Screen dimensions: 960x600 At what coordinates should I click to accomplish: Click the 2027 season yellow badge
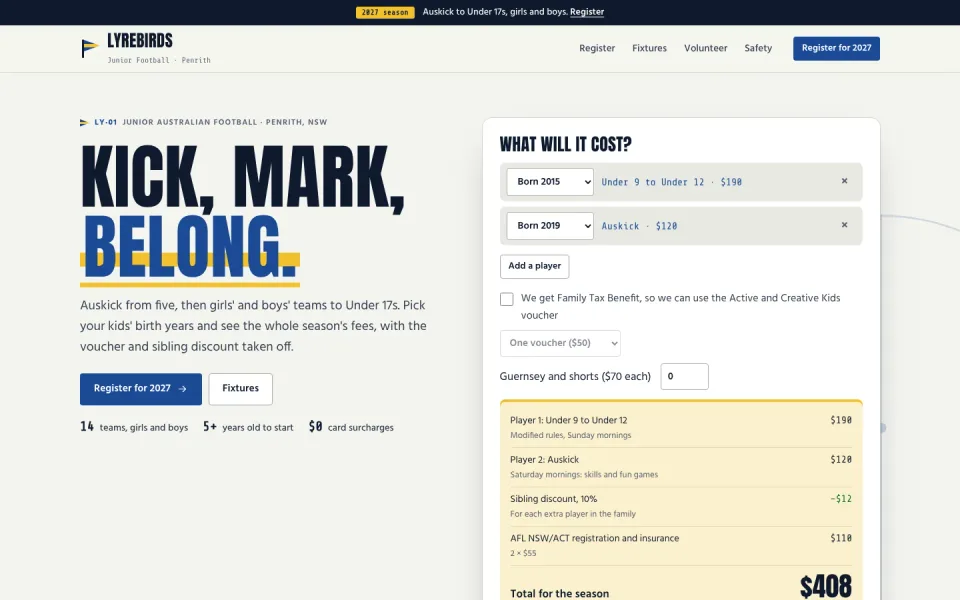tap(385, 12)
